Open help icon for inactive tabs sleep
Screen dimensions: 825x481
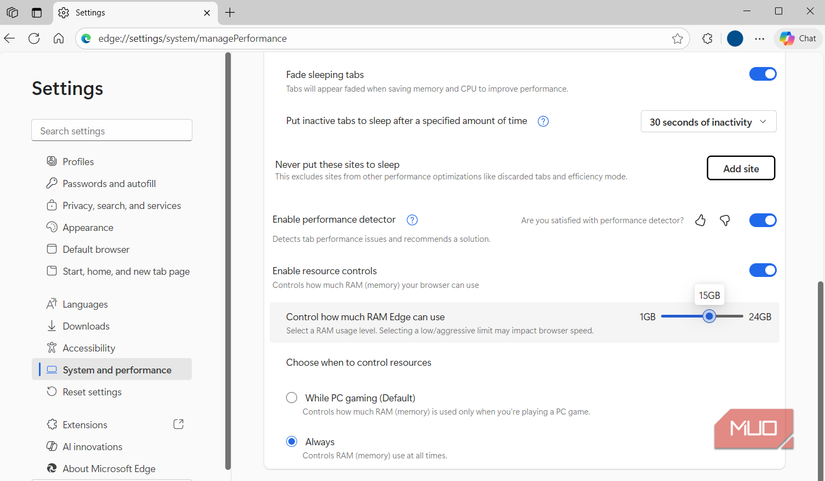coord(543,122)
